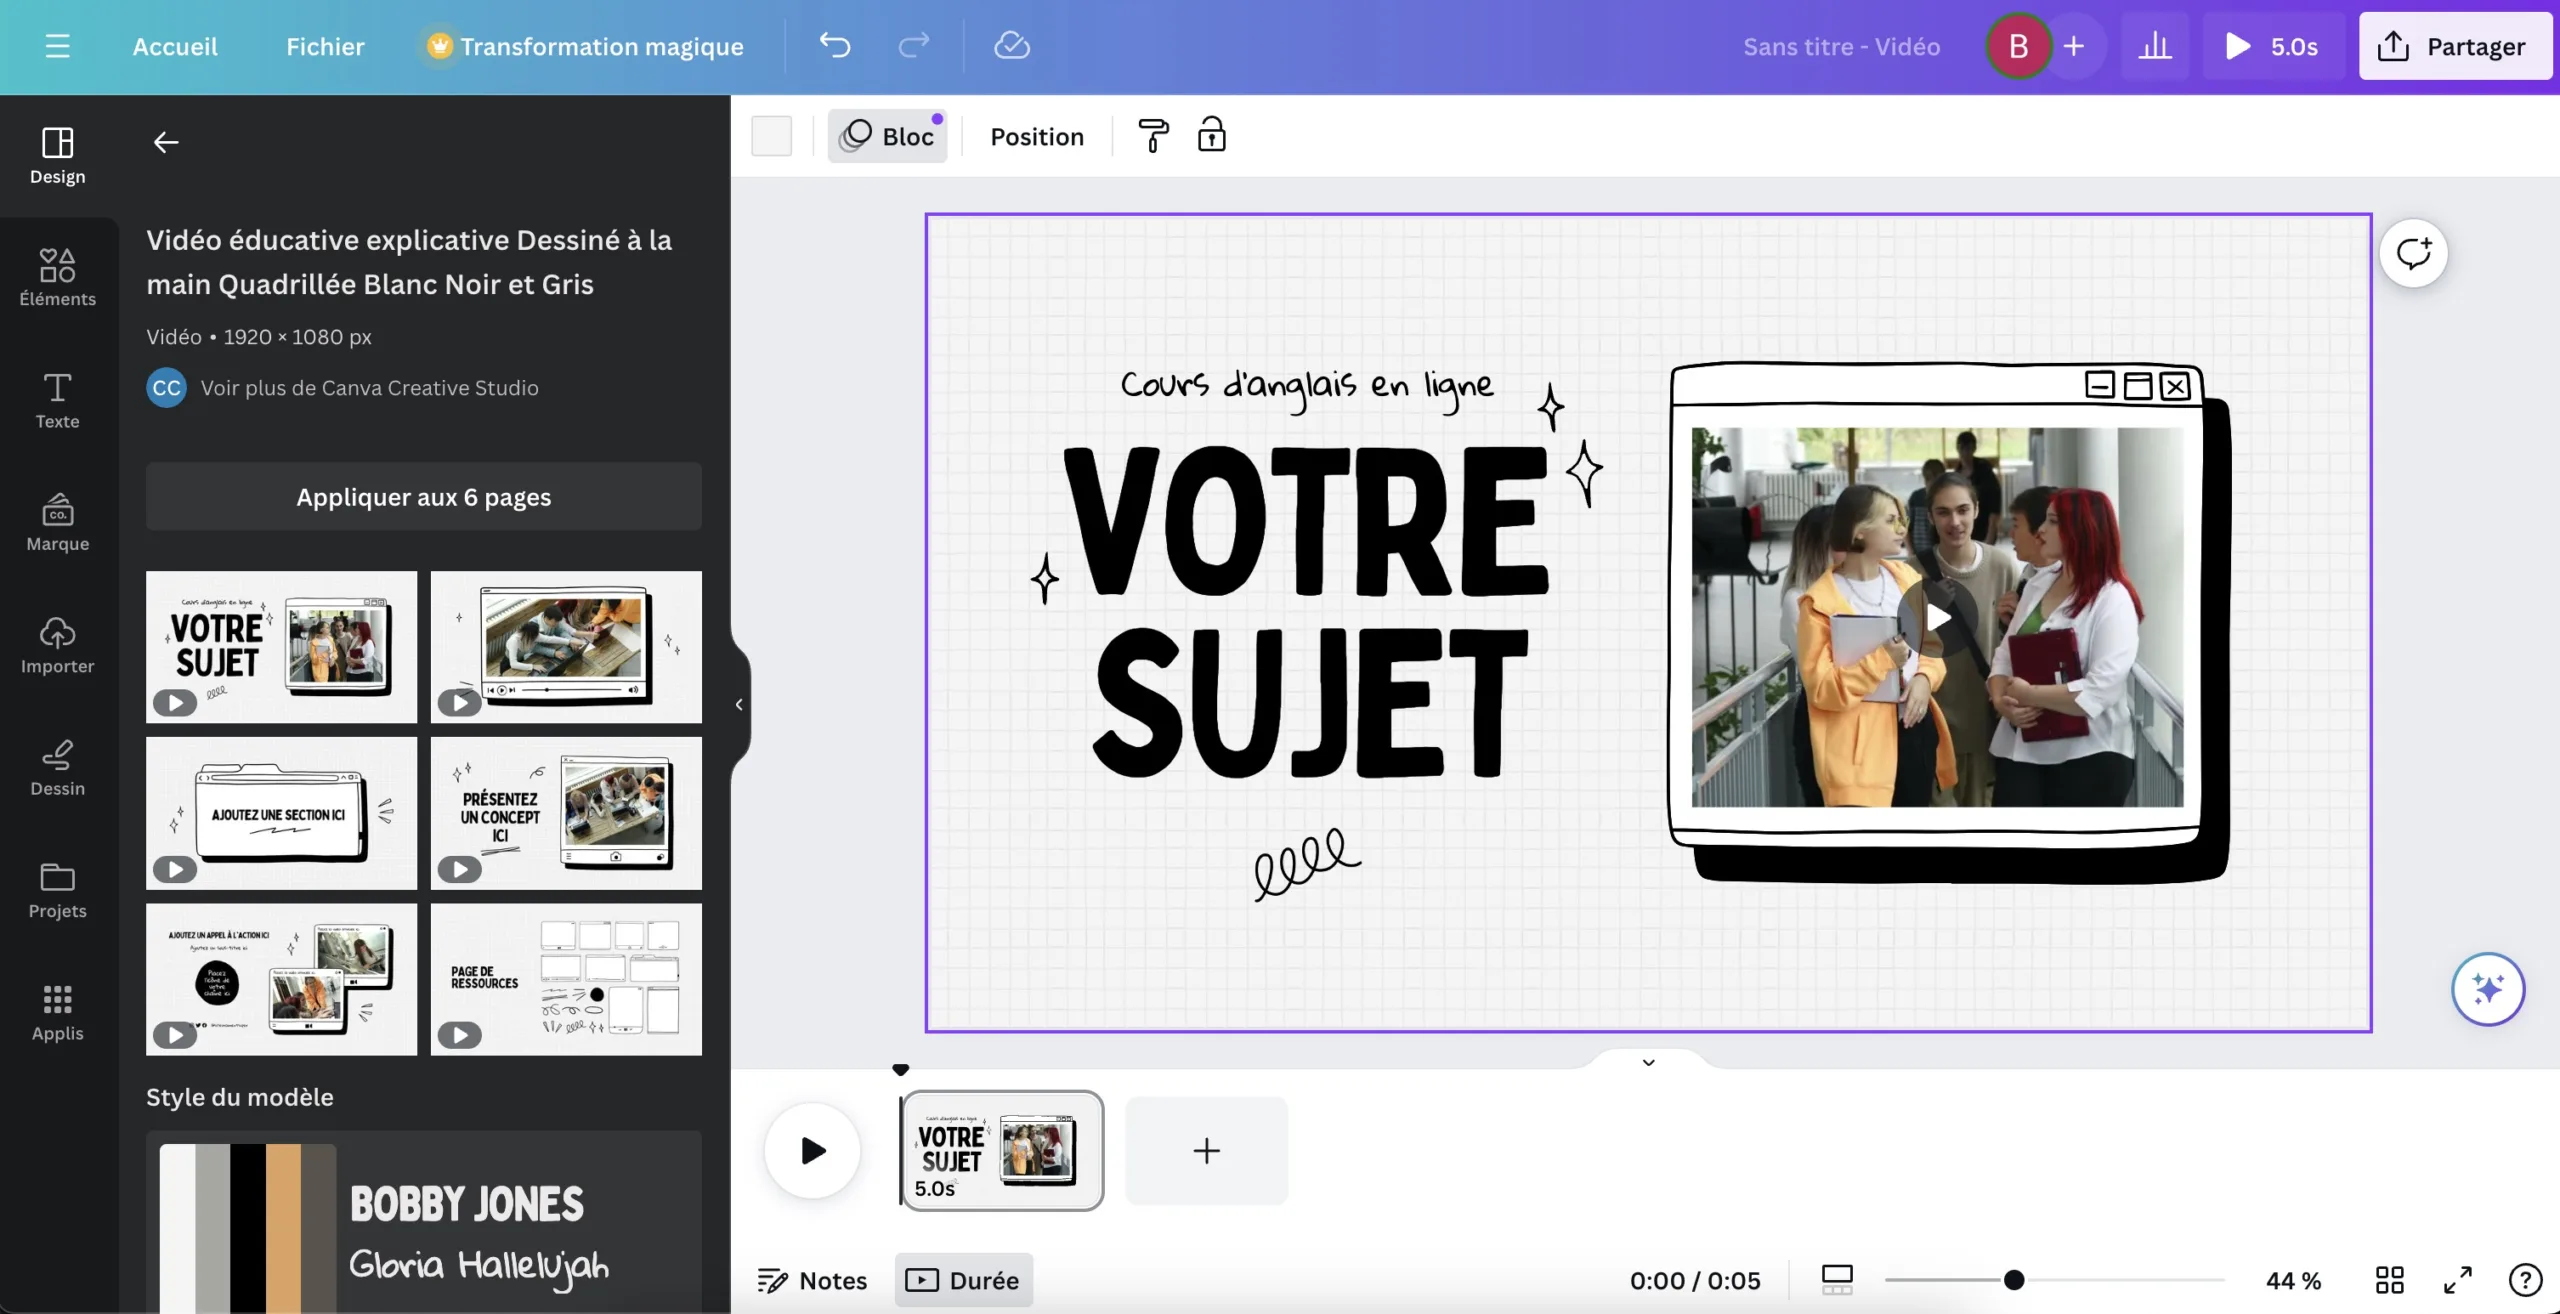Click the undo arrow icon

[834, 46]
